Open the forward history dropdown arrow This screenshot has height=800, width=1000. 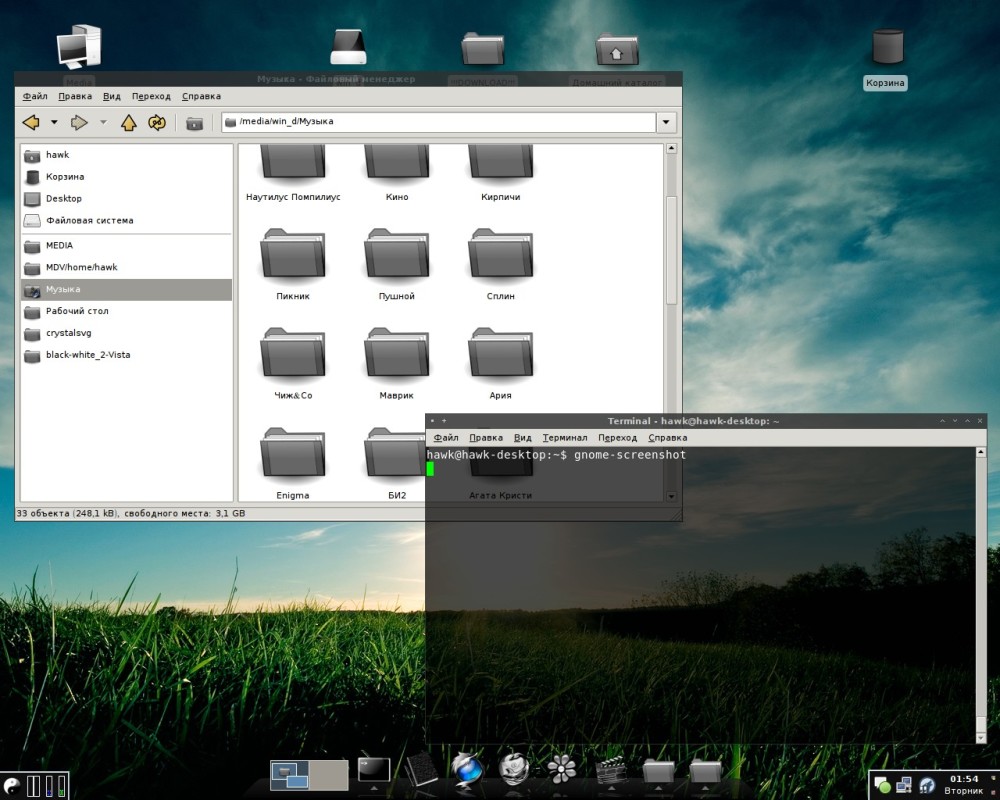click(103, 122)
